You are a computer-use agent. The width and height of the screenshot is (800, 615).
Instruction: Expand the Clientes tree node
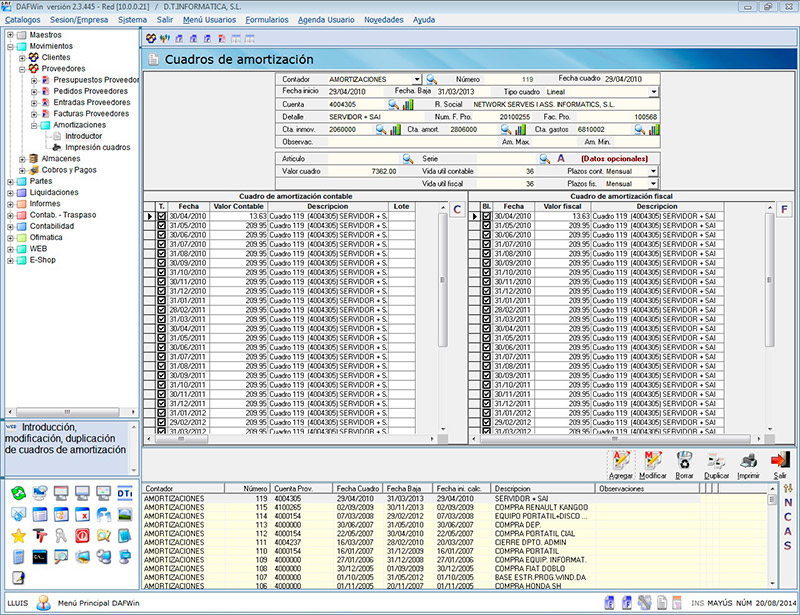click(x=22, y=57)
